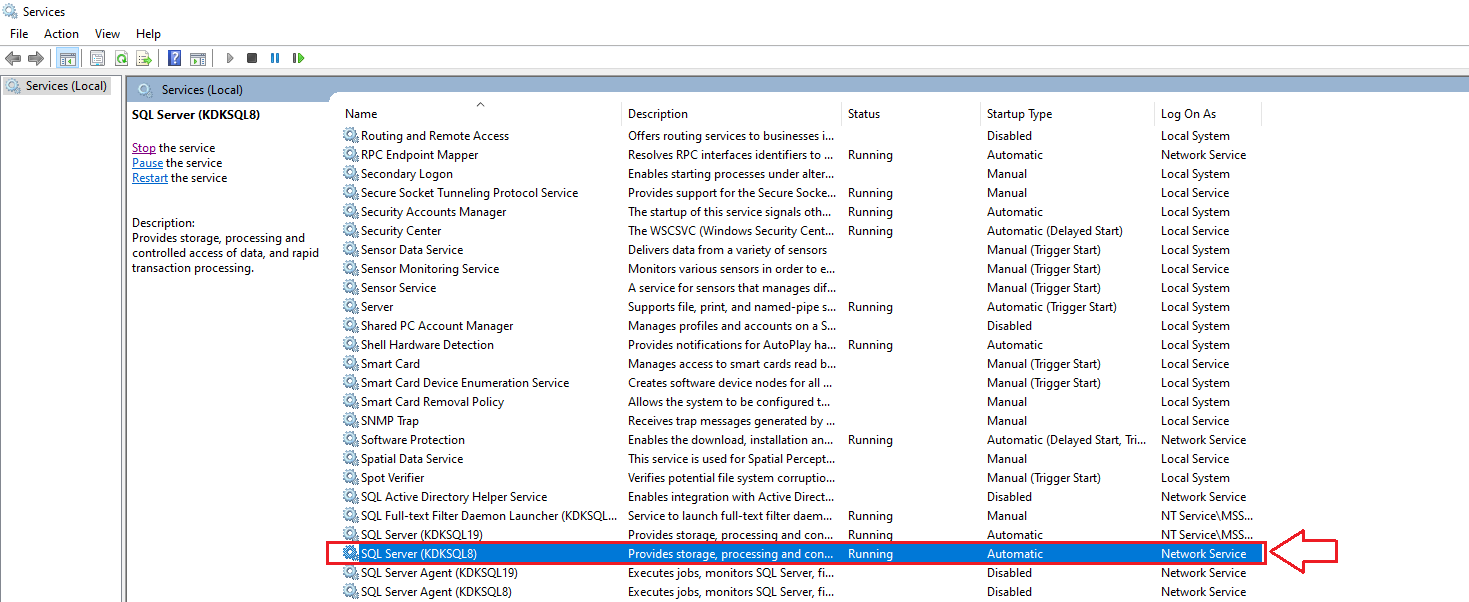Select SQL Server Agent (KDKSQL19) row
The height and width of the screenshot is (602, 1469).
coord(802,572)
